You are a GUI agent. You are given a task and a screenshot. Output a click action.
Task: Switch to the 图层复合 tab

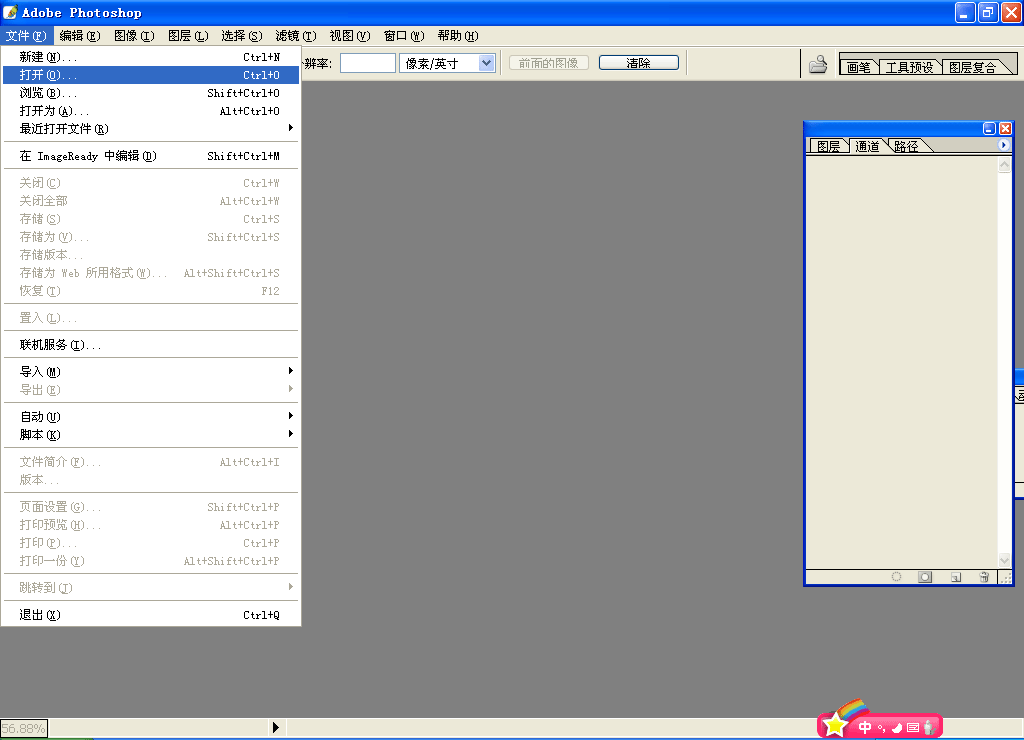pos(973,67)
